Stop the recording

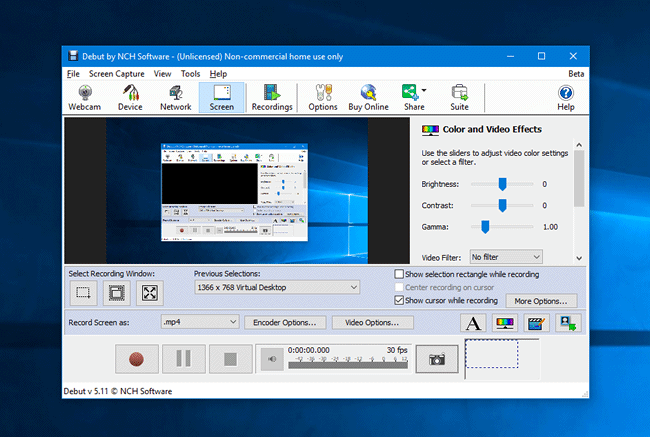[231, 359]
